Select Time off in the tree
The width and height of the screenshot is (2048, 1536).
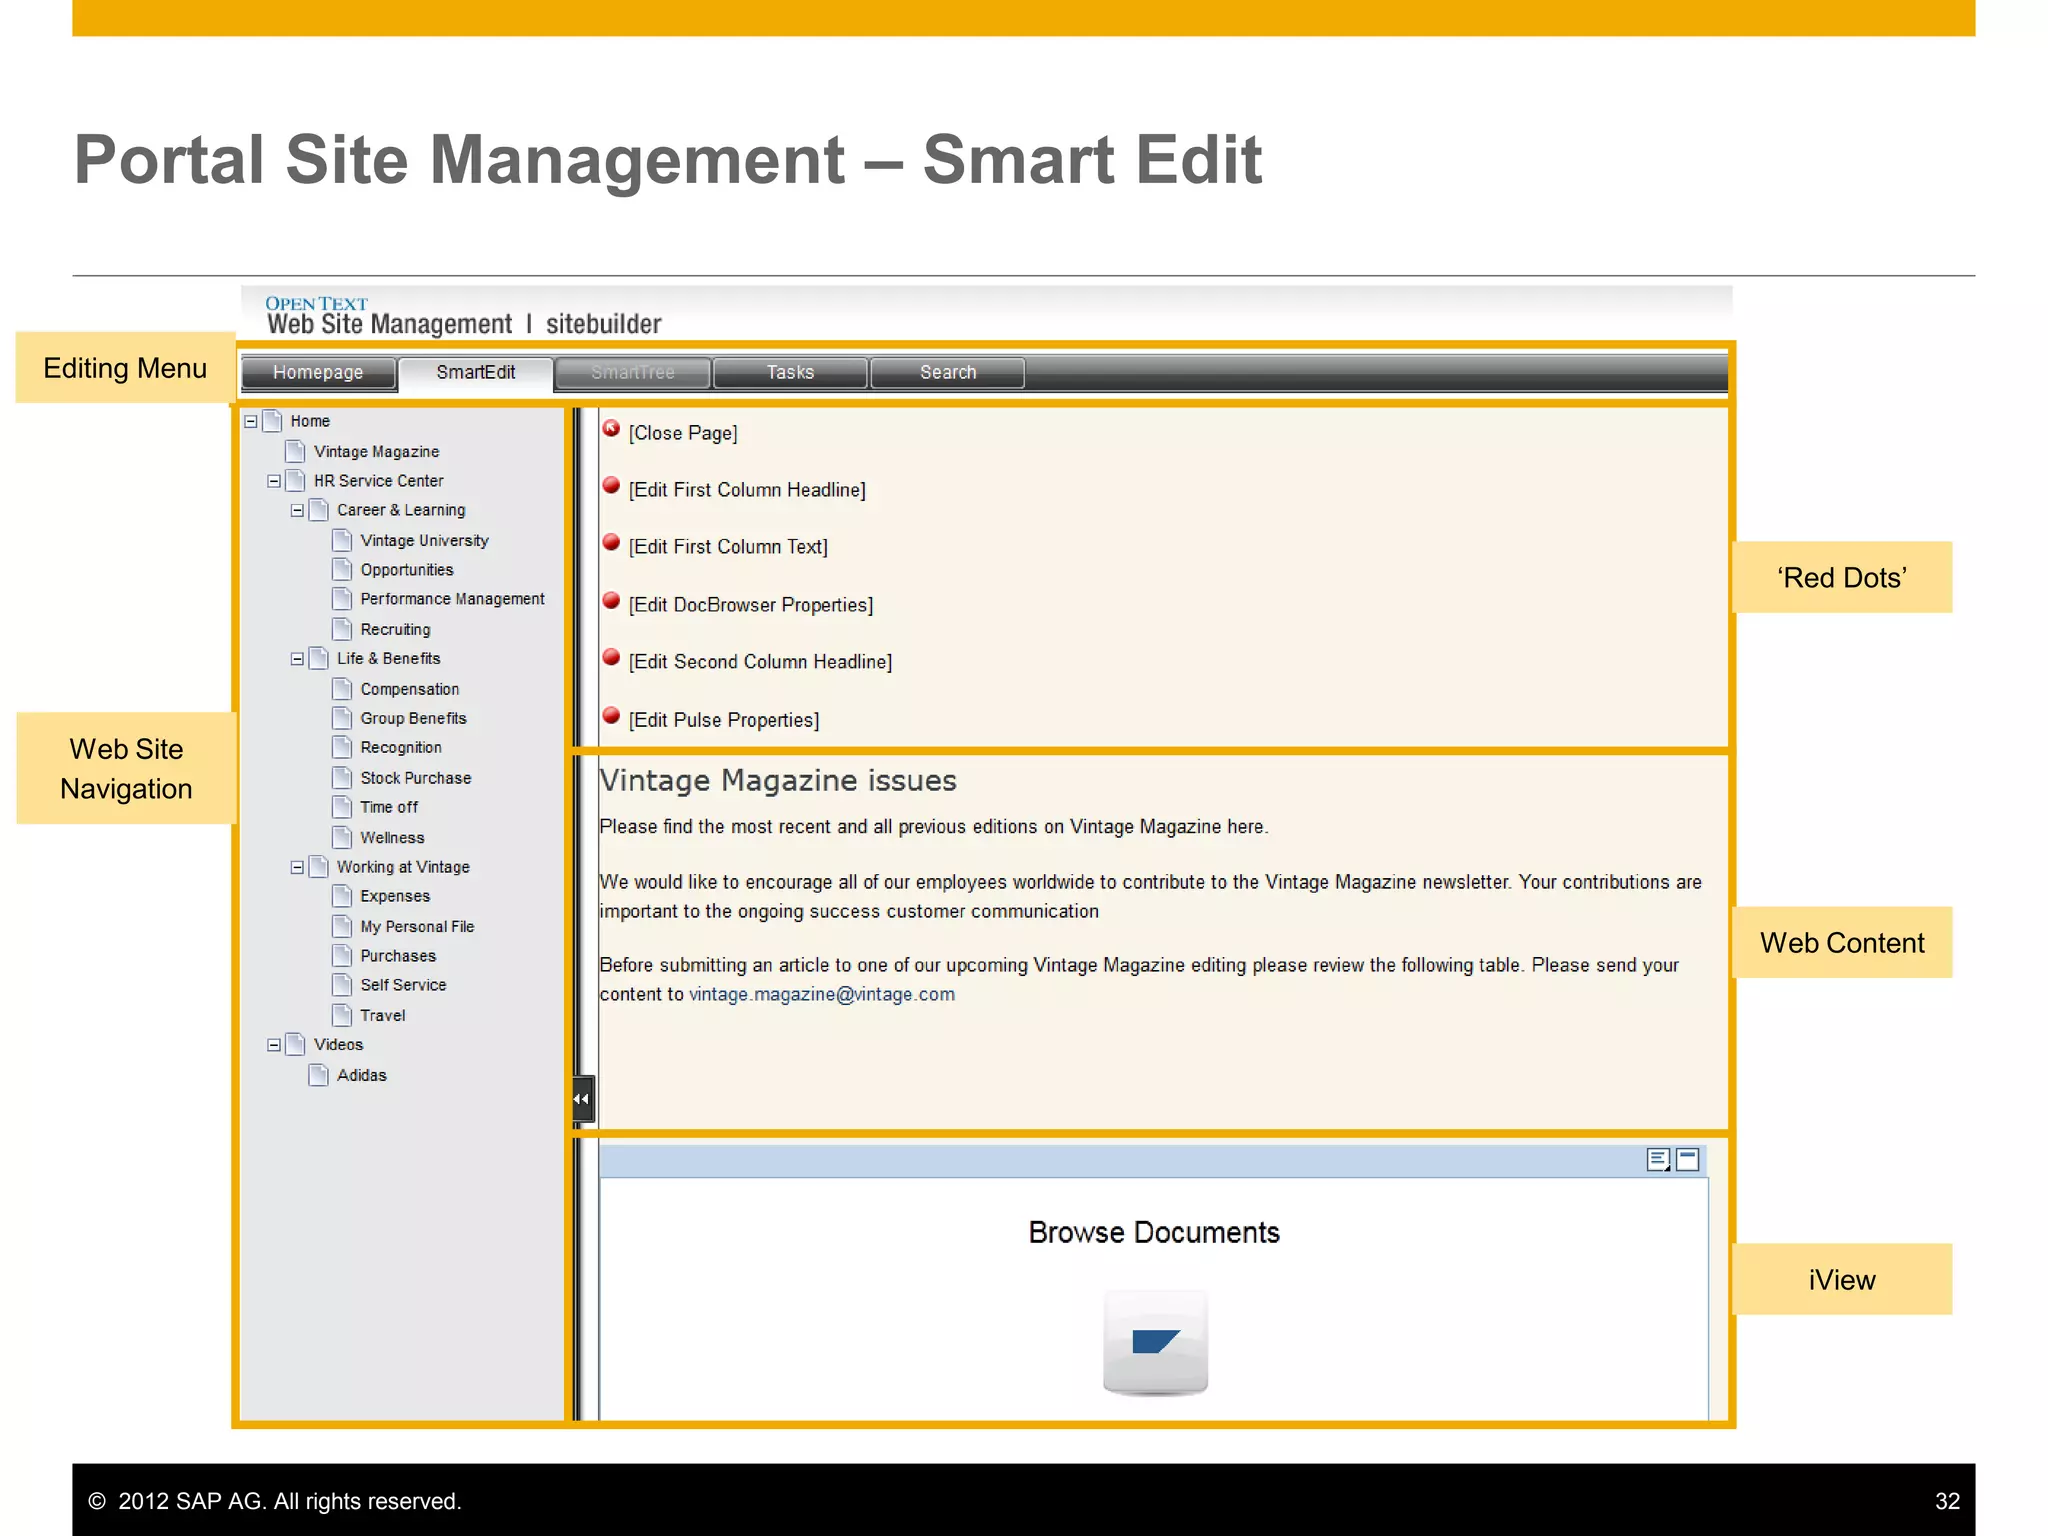389,807
